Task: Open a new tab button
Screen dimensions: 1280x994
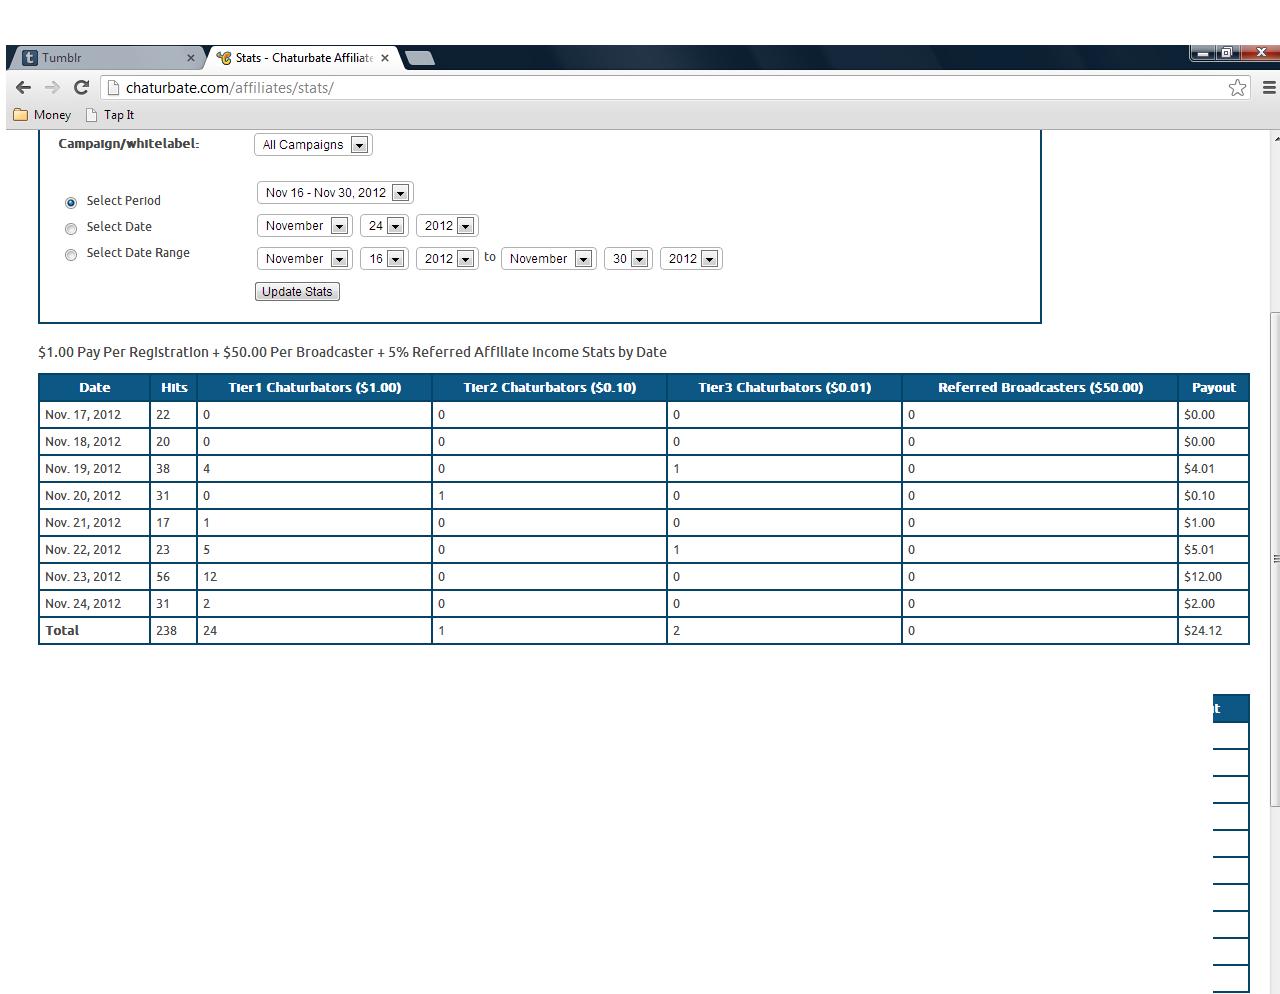Action: [420, 58]
